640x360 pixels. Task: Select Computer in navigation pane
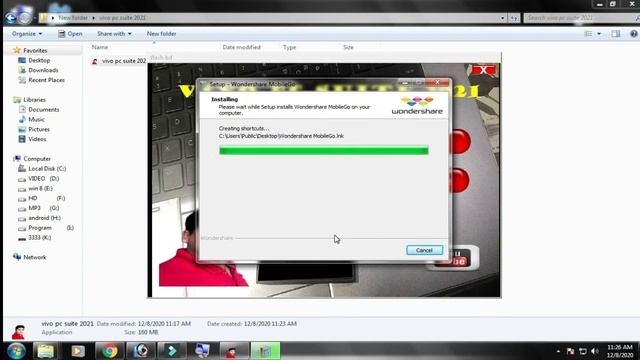tap(37, 159)
